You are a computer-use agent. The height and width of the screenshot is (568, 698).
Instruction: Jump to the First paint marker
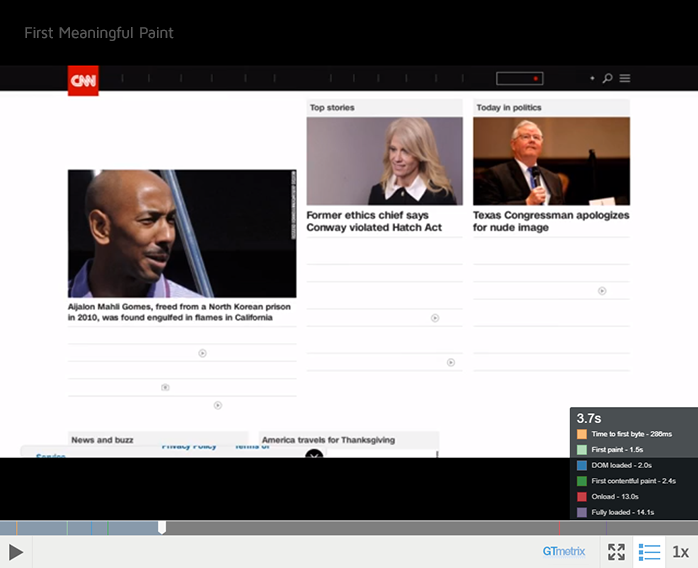[x=67, y=528]
